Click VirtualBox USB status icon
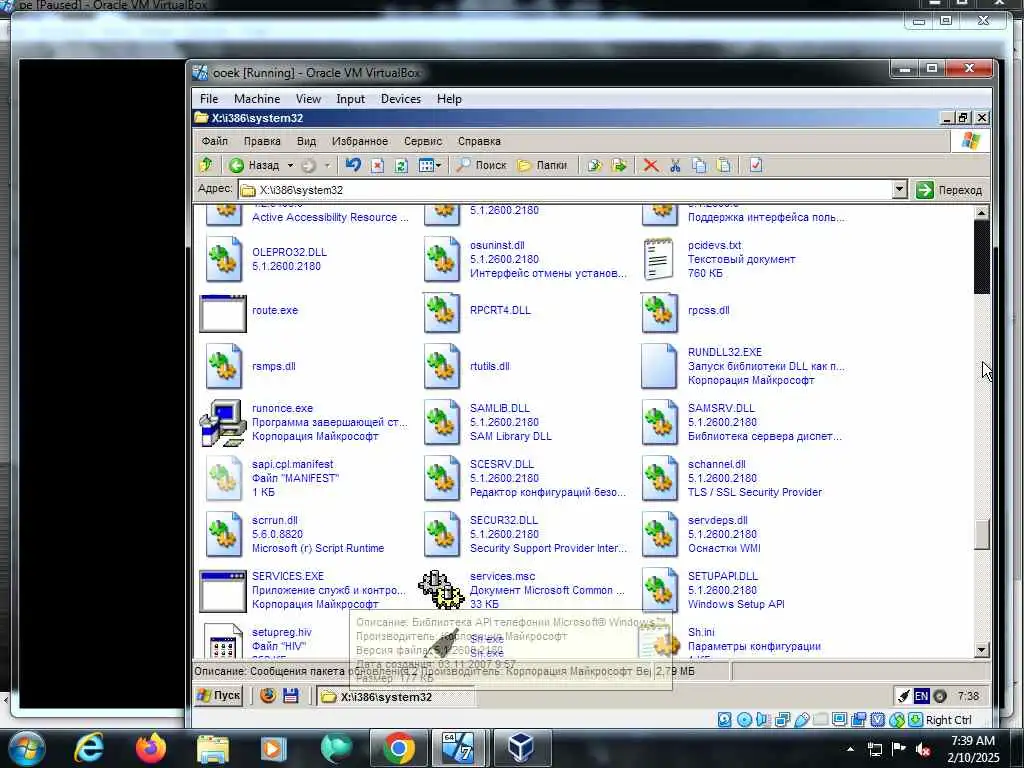 (x=801, y=720)
